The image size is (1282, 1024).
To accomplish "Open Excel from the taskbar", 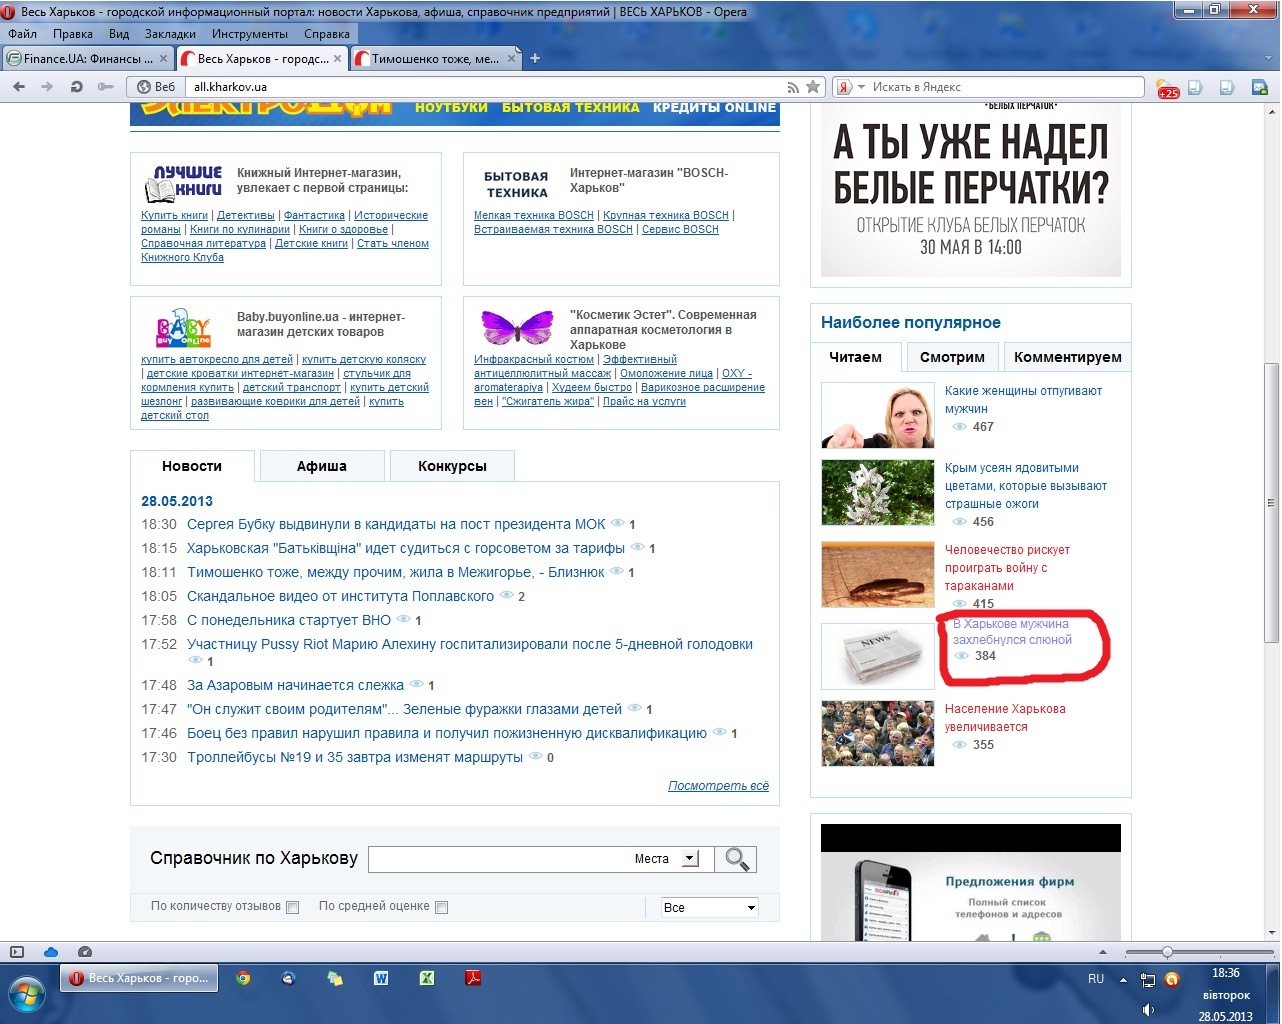I will click(x=427, y=978).
